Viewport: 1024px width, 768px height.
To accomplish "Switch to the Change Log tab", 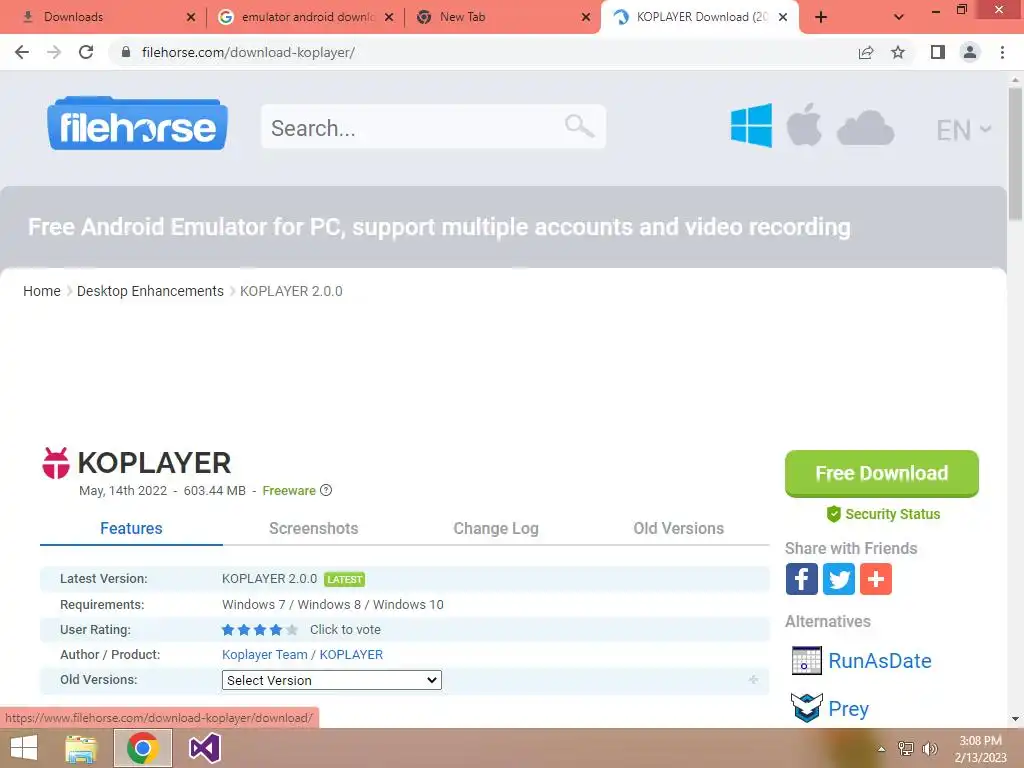I will click(x=496, y=528).
